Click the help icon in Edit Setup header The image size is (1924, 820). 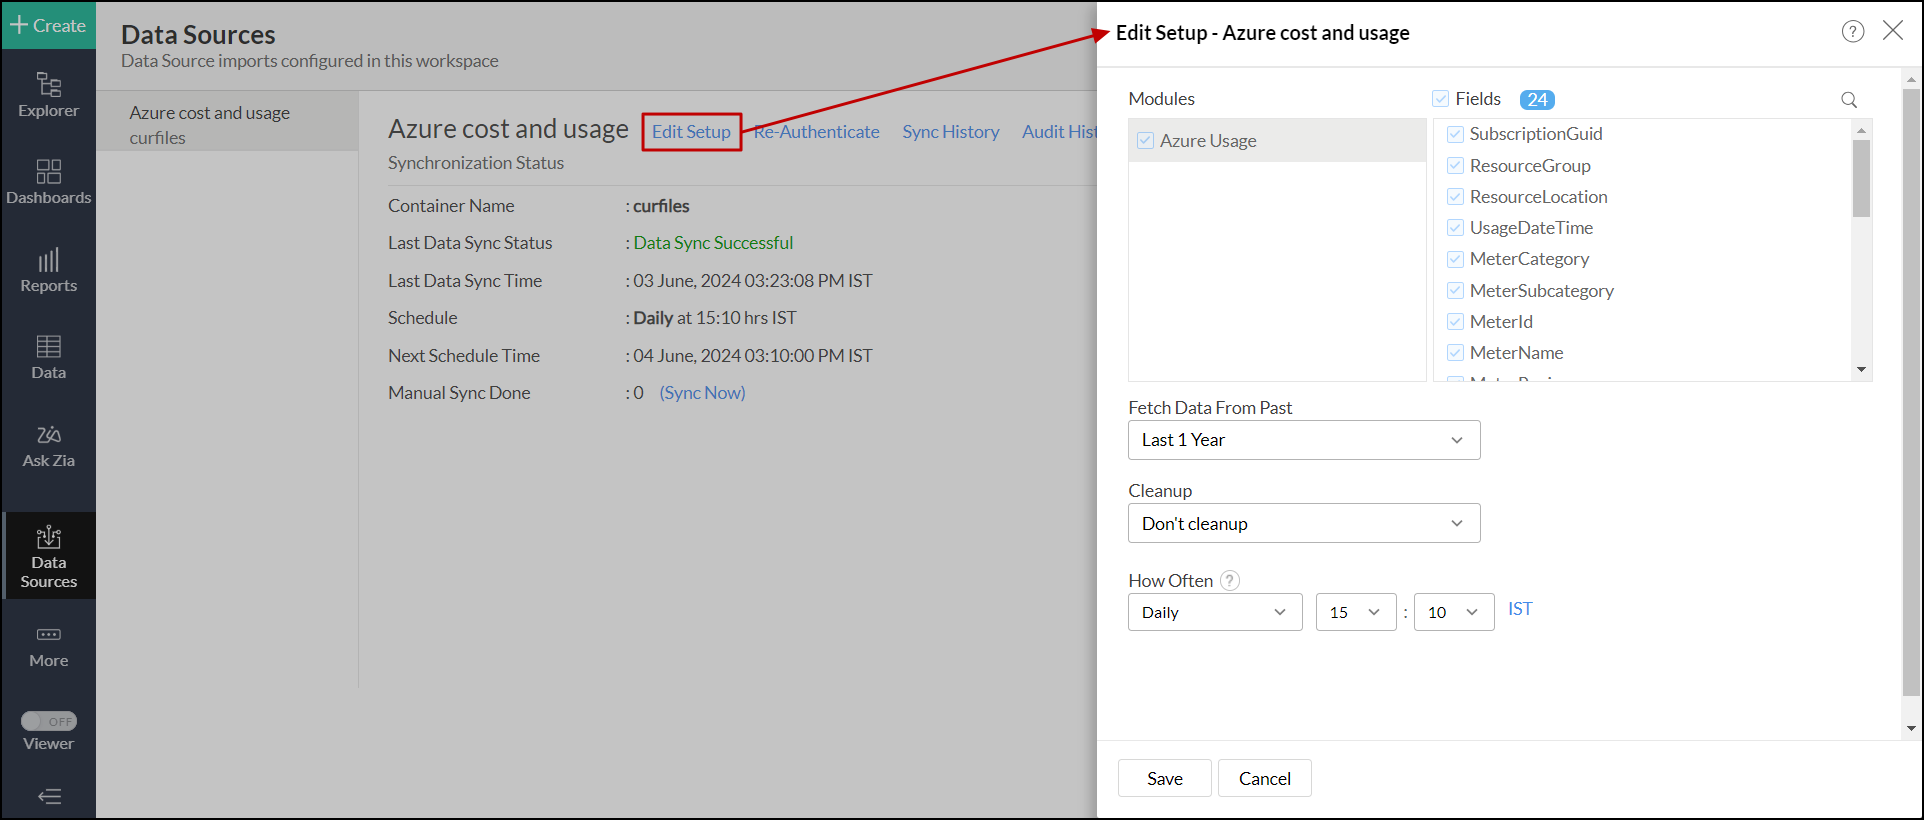click(1852, 31)
